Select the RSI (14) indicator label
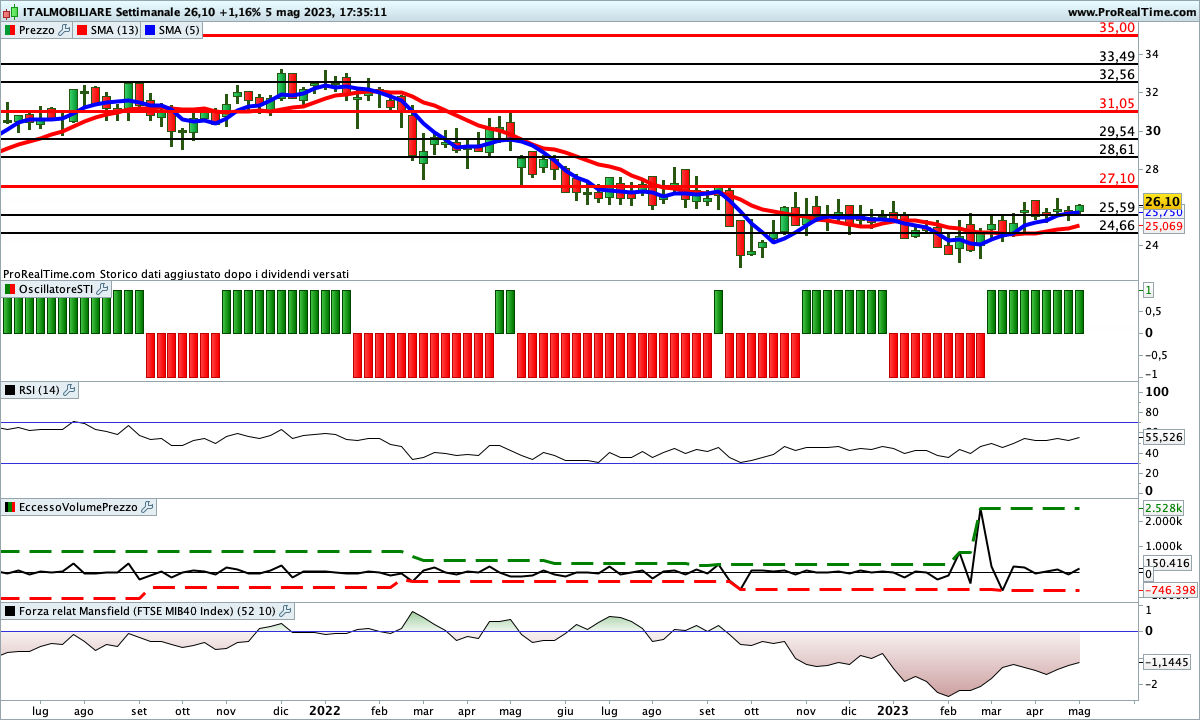 (41, 389)
